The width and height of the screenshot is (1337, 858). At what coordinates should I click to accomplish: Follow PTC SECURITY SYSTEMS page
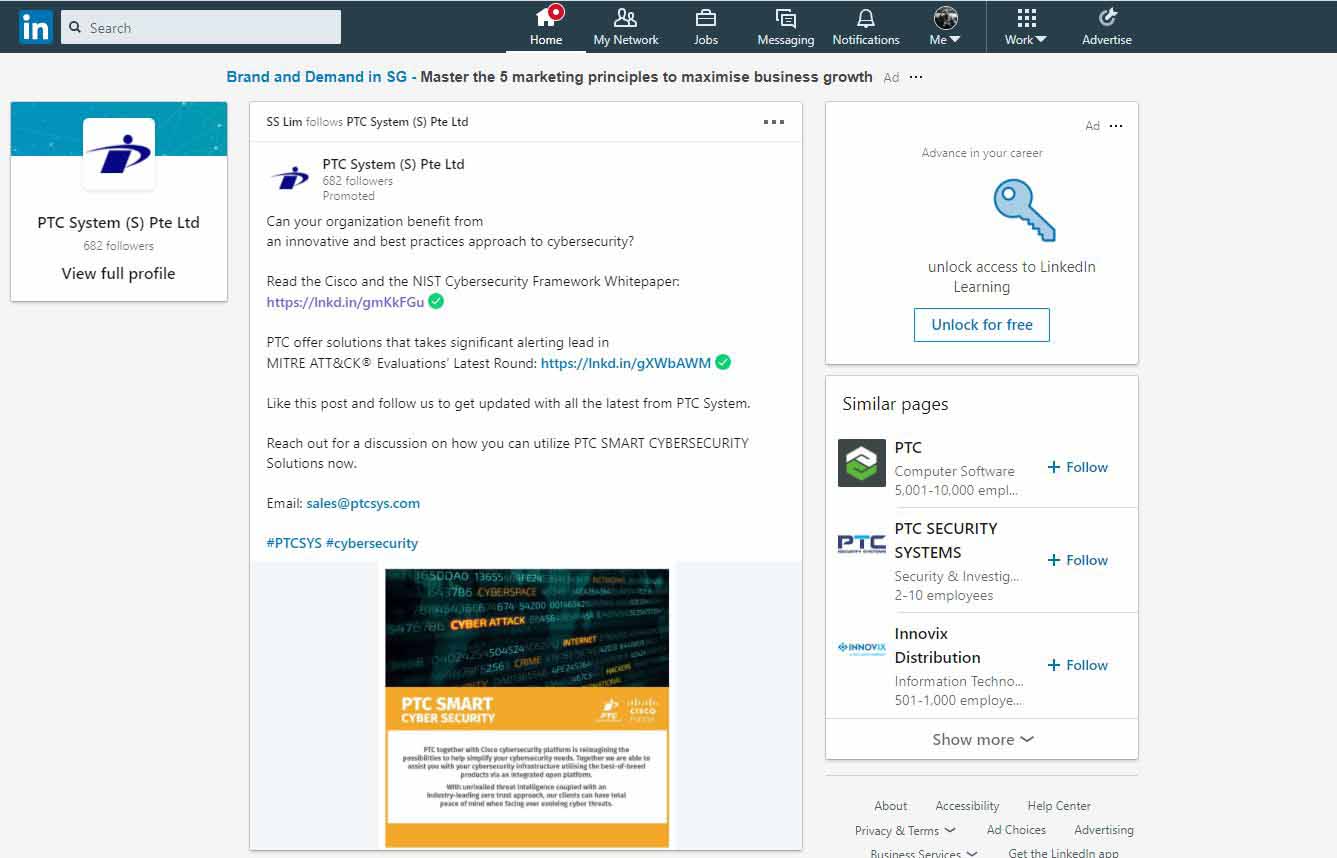1077,560
